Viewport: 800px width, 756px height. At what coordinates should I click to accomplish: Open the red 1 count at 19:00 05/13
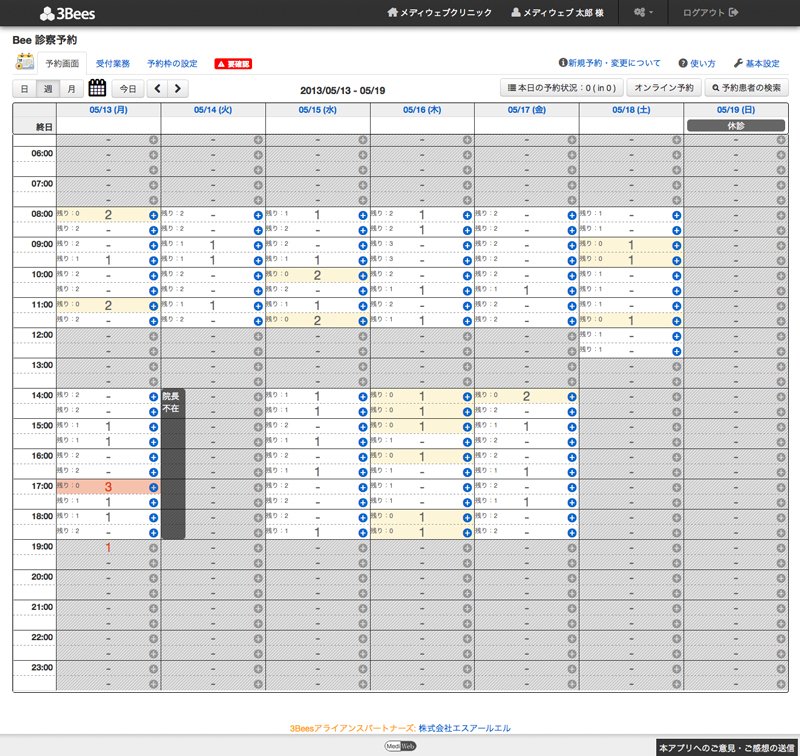(108, 547)
